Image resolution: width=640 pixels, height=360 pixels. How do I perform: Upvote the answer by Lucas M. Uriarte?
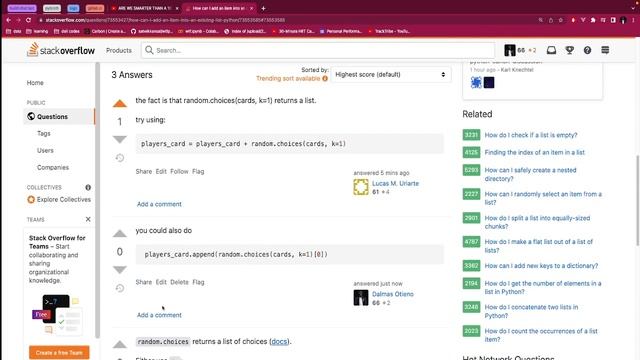pos(120,104)
